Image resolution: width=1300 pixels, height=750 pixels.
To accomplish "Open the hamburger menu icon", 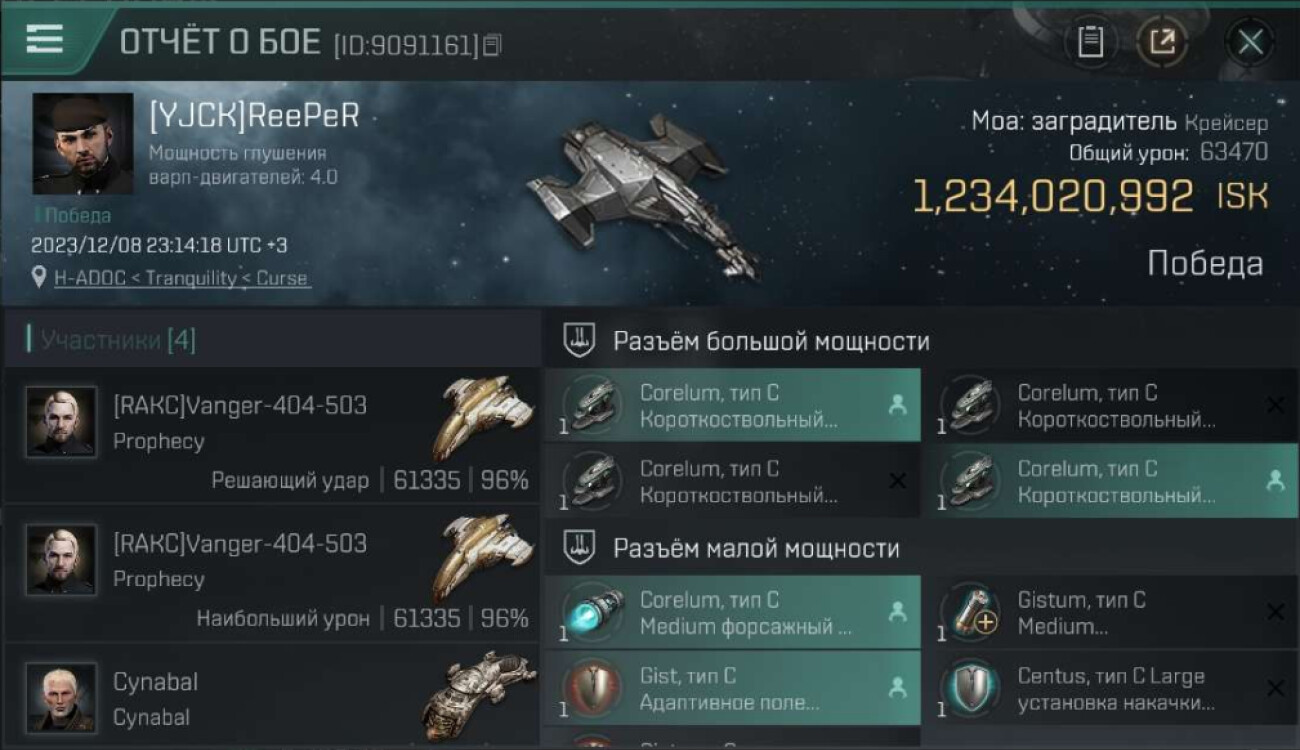I will (x=45, y=40).
